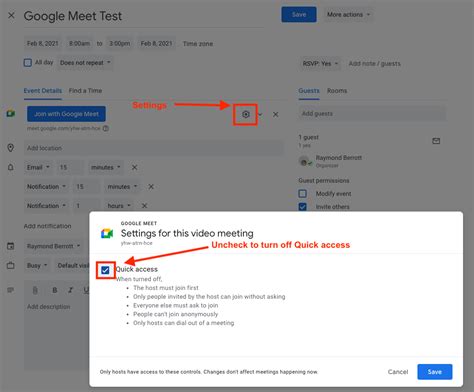This screenshot has width=474, height=392.
Task: Enable the Modify event guest permission
Action: click(x=303, y=194)
